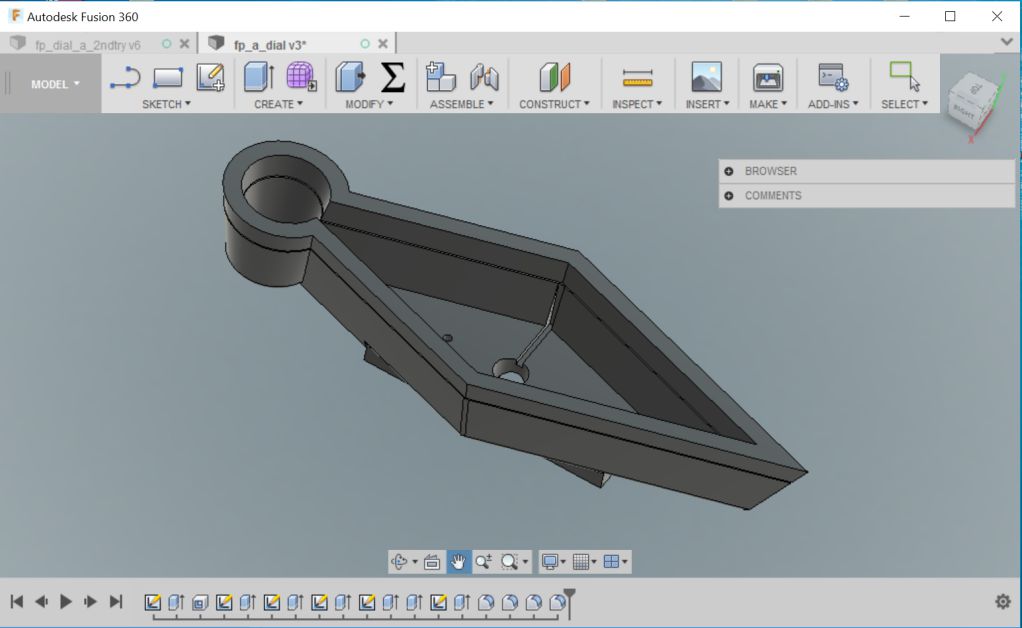
Task: Show the document tab overflow chevron
Action: coord(1006,42)
